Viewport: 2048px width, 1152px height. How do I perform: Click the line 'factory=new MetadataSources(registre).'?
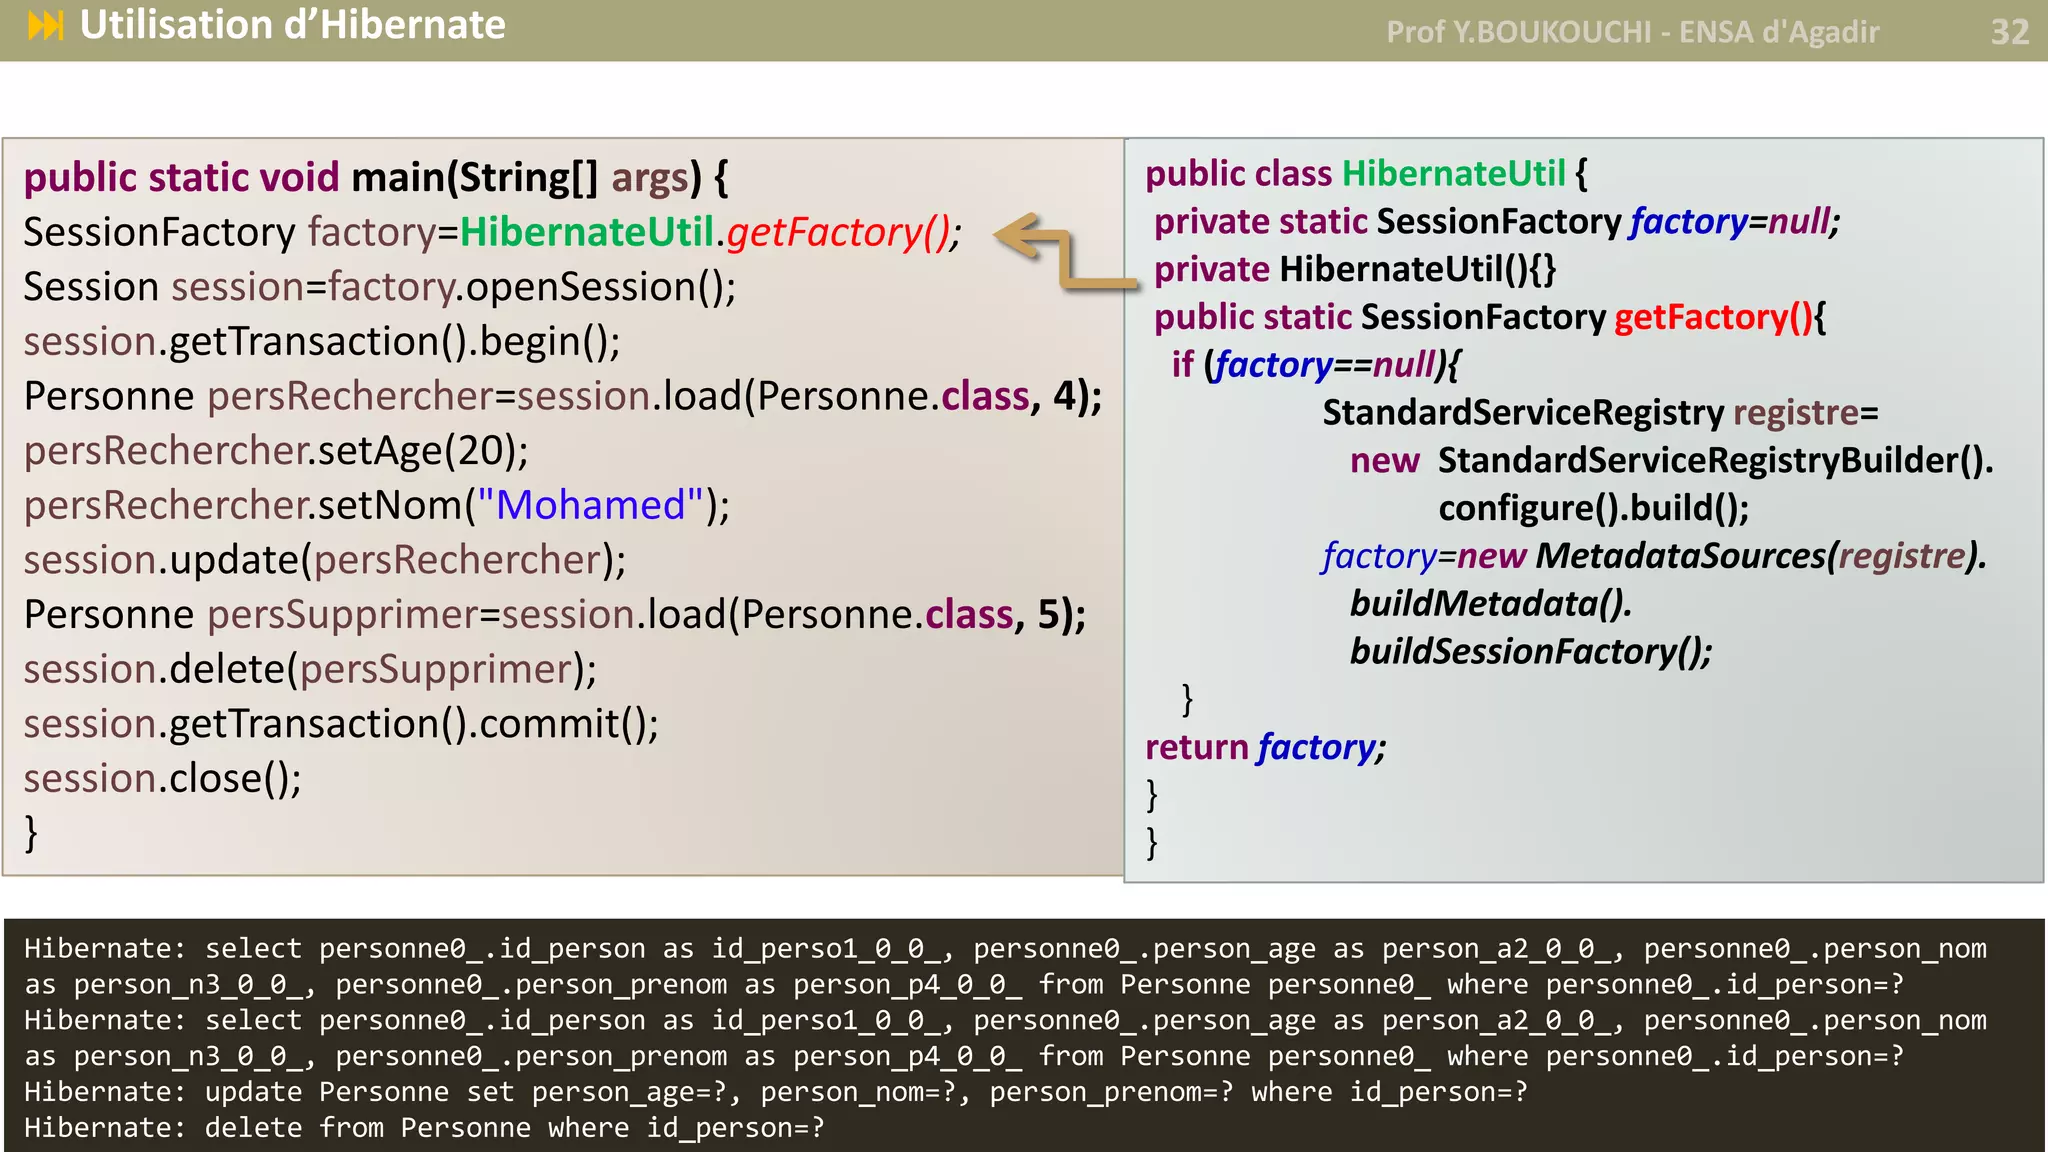(1655, 556)
